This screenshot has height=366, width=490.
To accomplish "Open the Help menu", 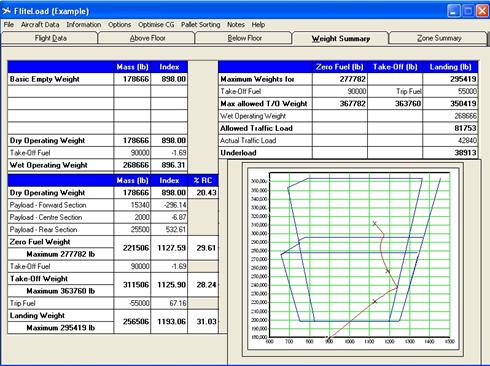I will [x=258, y=25].
